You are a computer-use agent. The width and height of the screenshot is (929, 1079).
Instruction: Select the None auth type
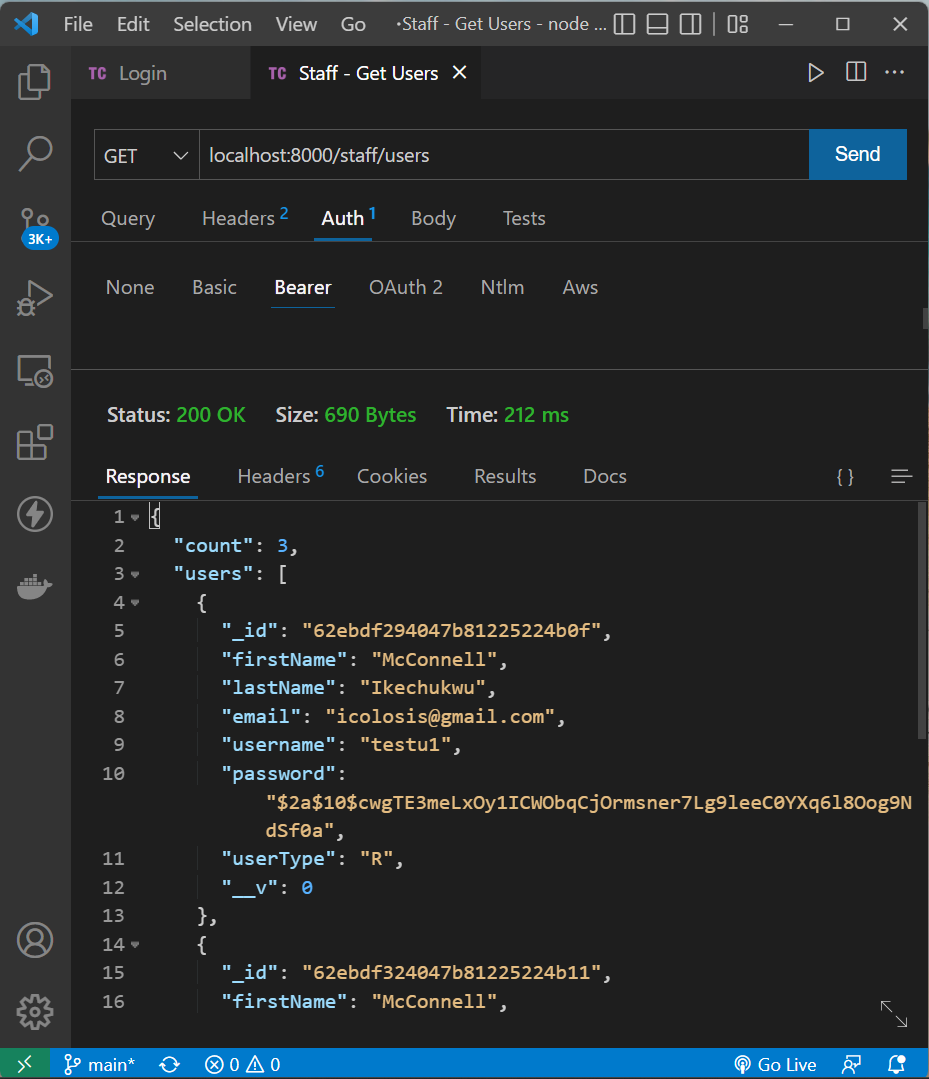tap(130, 288)
